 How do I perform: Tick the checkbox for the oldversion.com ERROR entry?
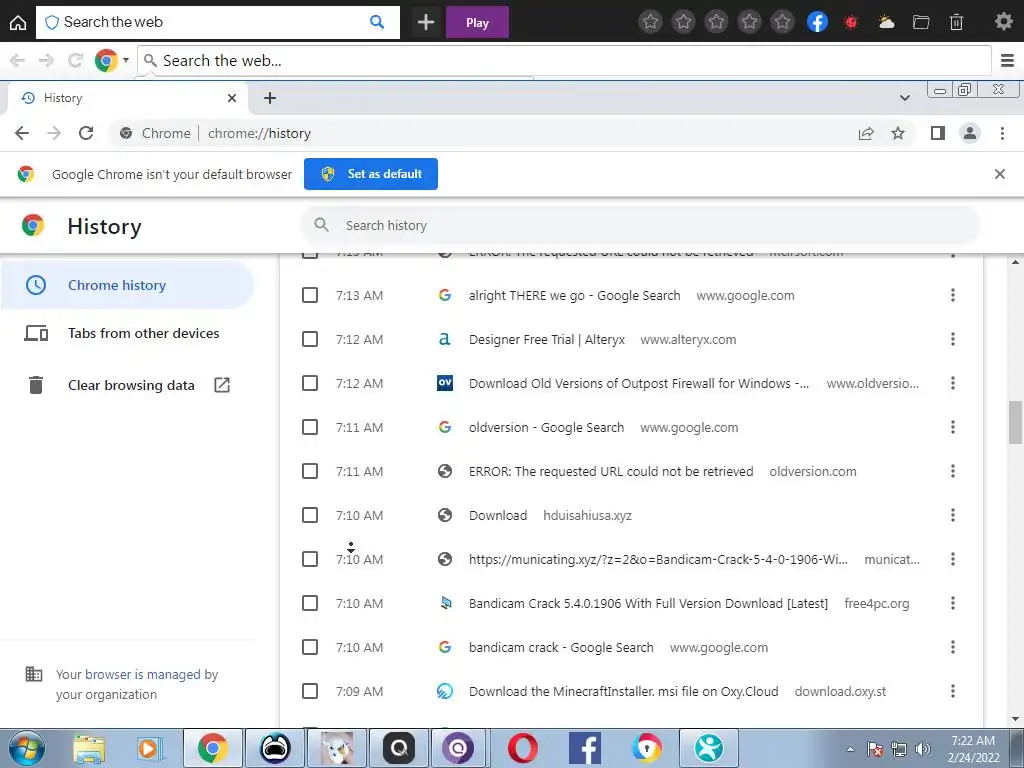310,471
